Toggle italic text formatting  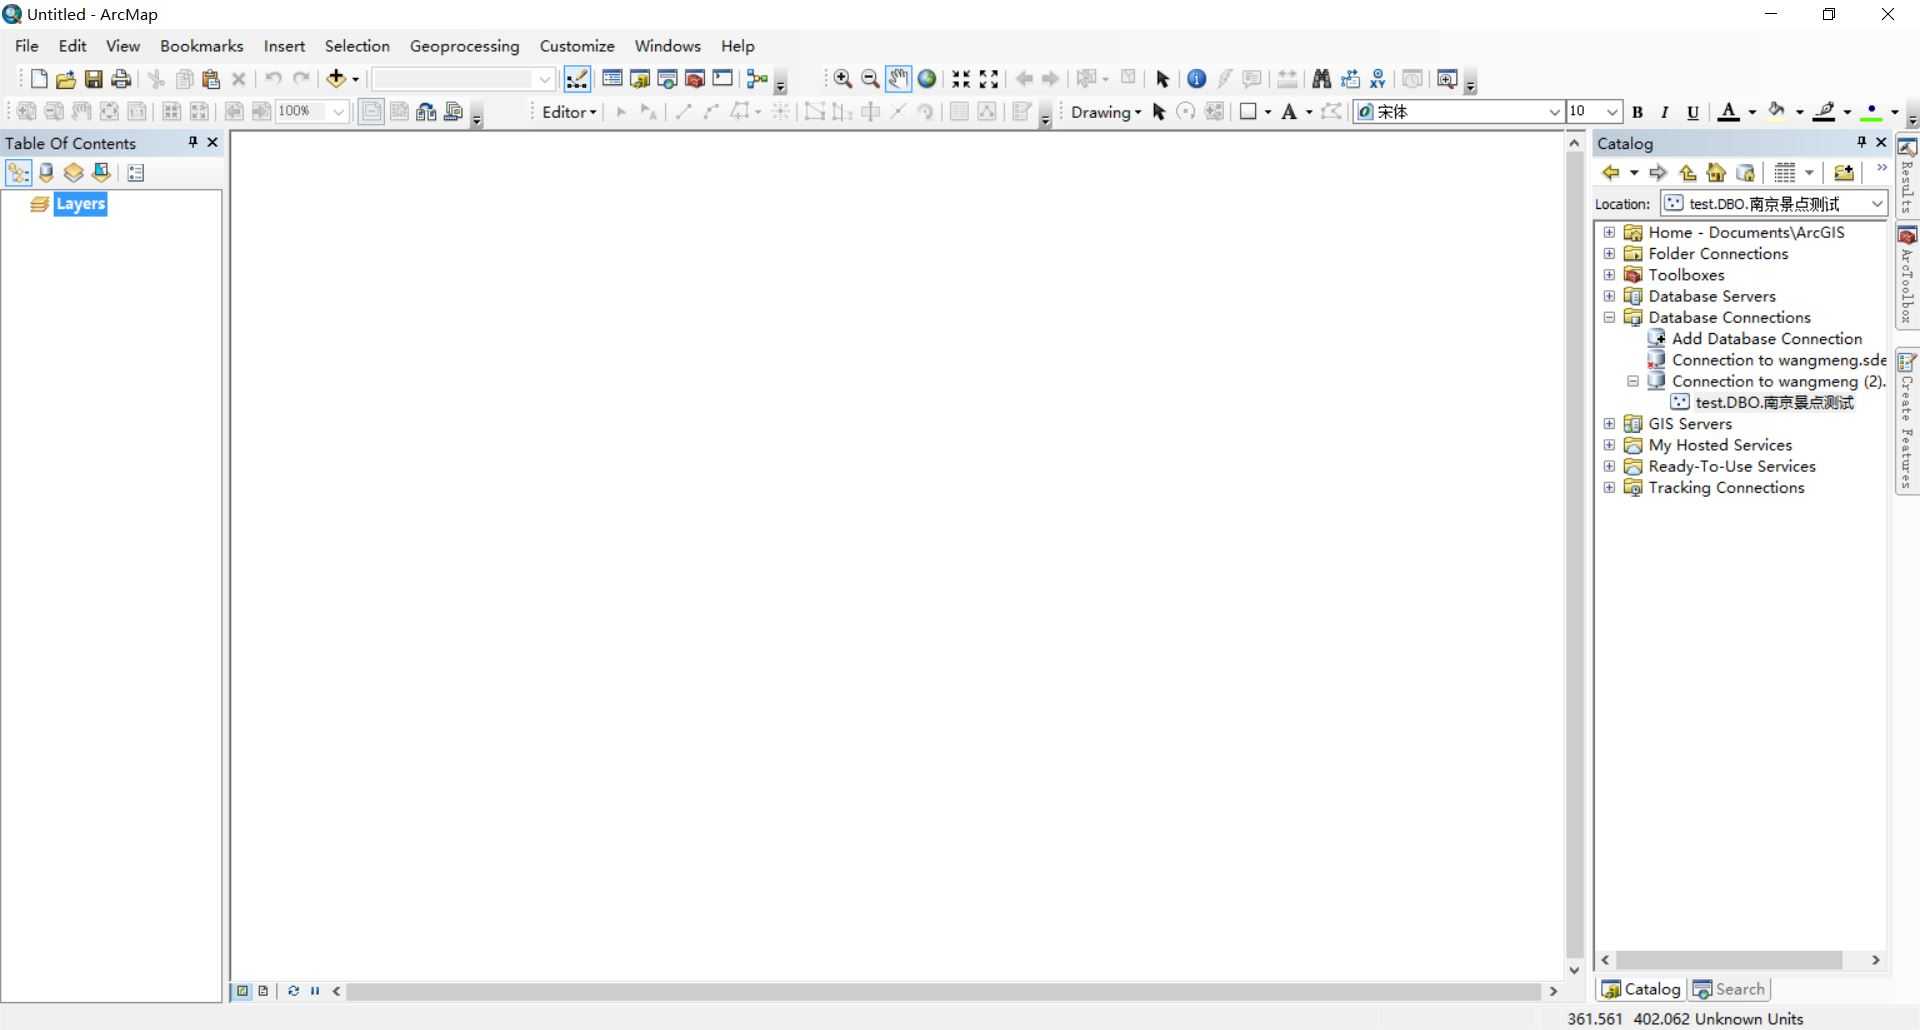coord(1665,112)
